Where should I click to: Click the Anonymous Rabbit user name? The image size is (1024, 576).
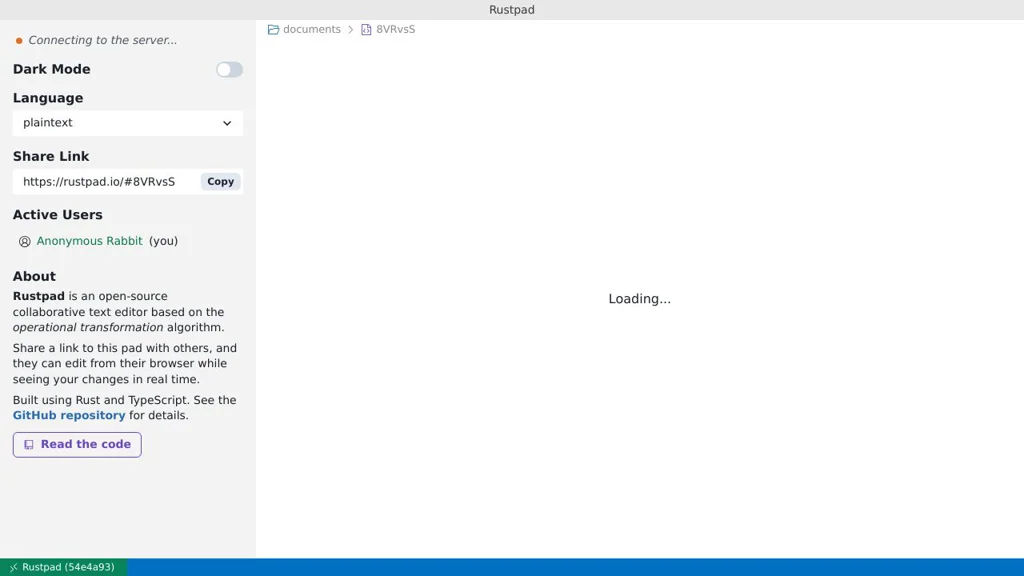(89, 241)
